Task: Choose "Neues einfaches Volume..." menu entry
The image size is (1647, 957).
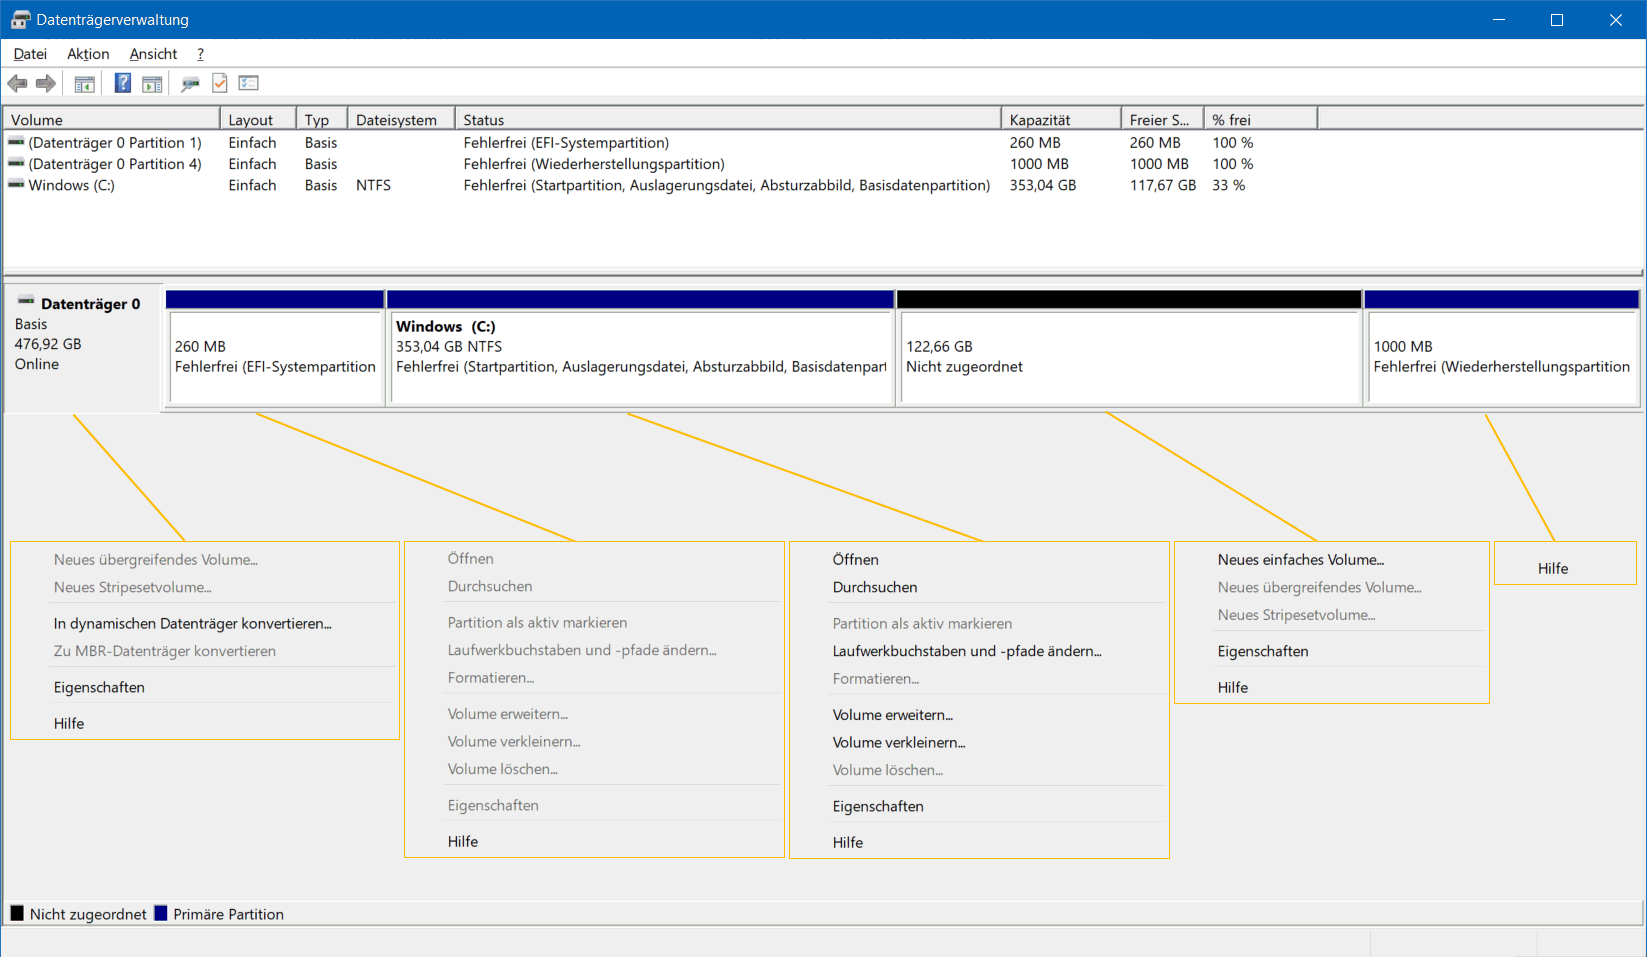Action: 1300,560
